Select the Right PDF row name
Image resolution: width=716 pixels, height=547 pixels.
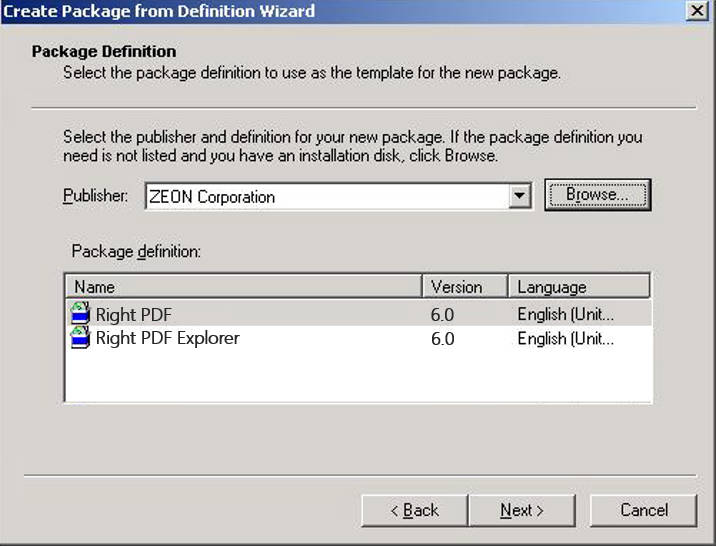(134, 315)
